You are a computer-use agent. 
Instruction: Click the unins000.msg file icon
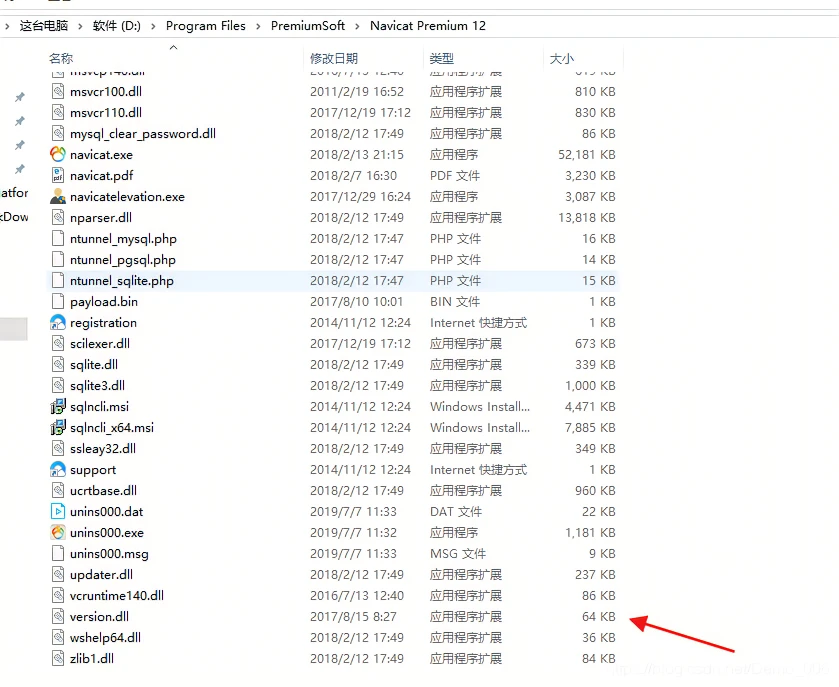58,553
